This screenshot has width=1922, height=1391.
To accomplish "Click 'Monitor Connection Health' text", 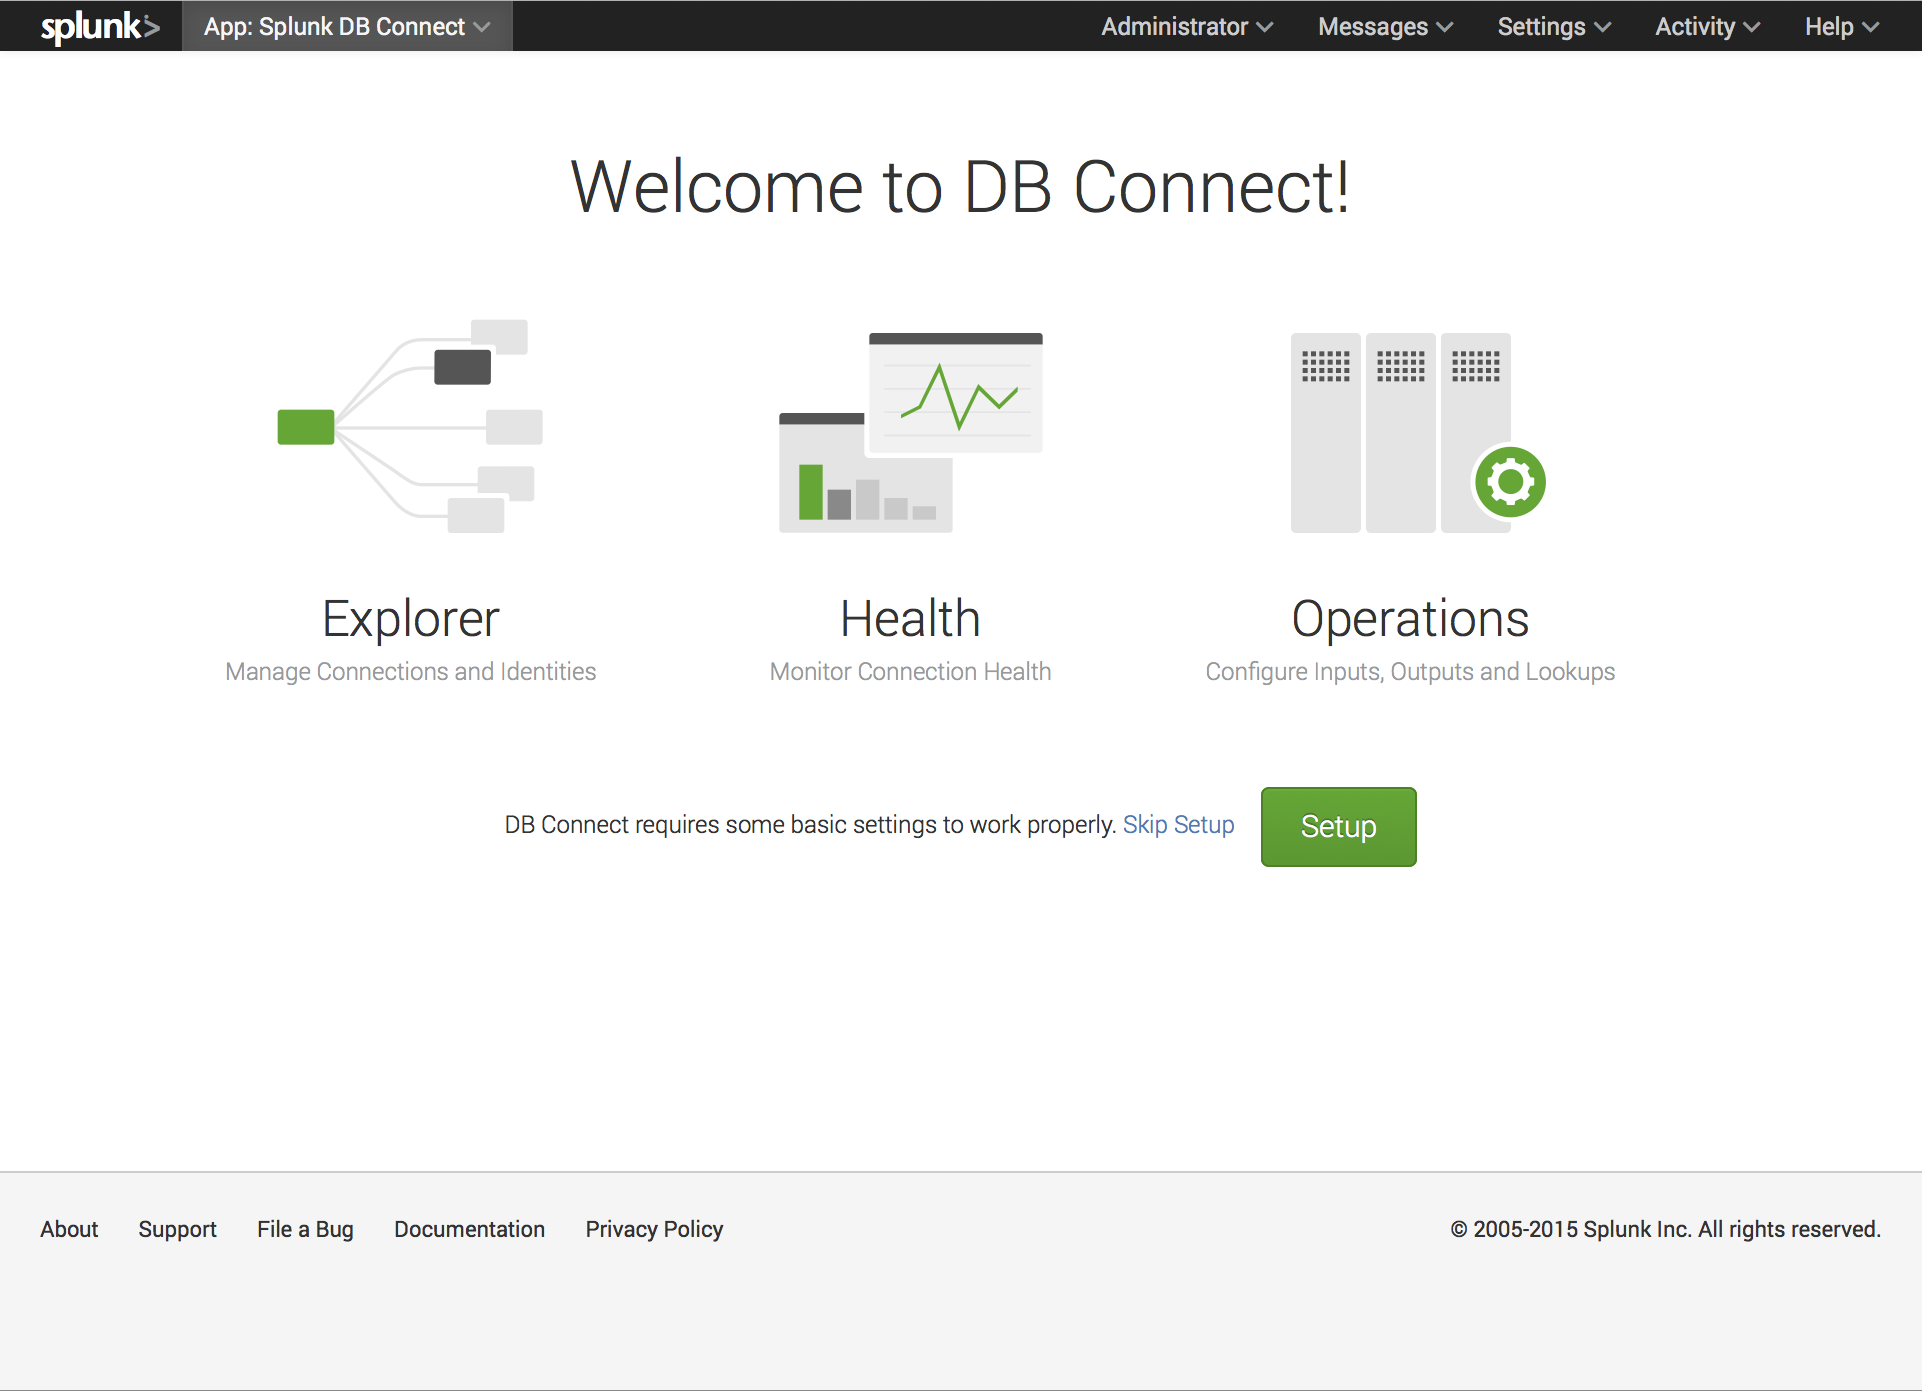I will 910,671.
